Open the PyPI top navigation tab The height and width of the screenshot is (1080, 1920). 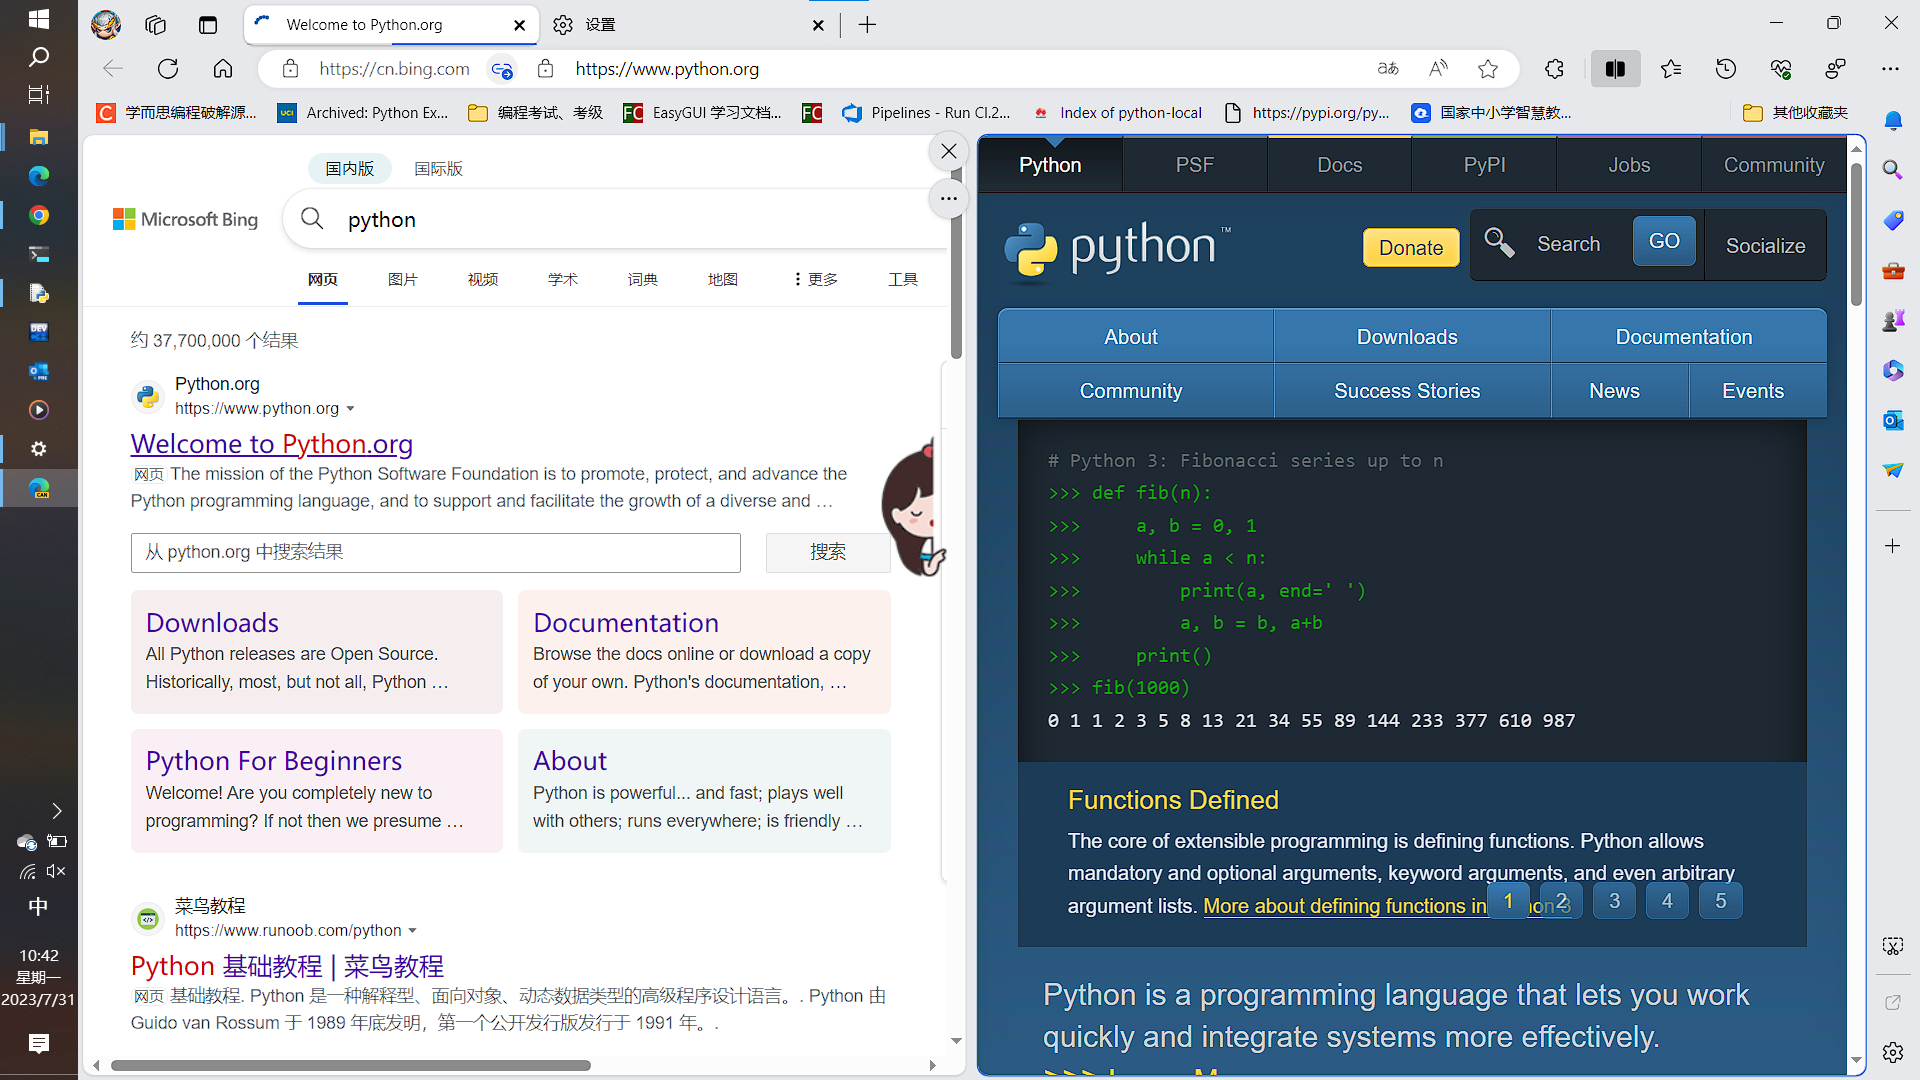[x=1484, y=165]
